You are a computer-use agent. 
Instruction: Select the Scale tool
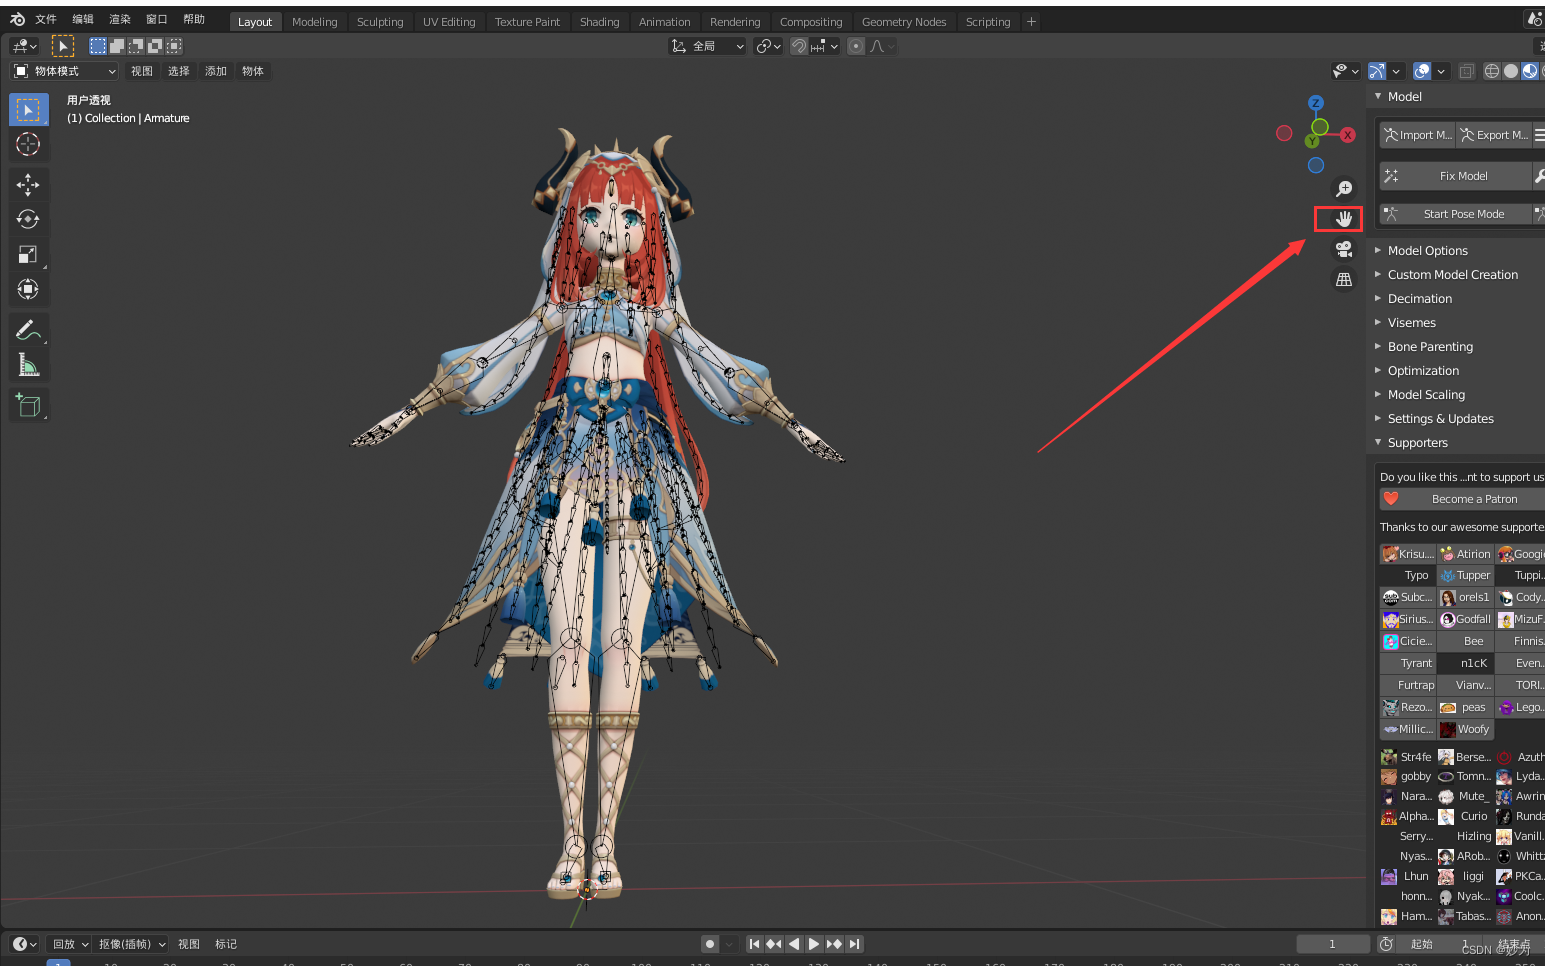click(x=28, y=254)
